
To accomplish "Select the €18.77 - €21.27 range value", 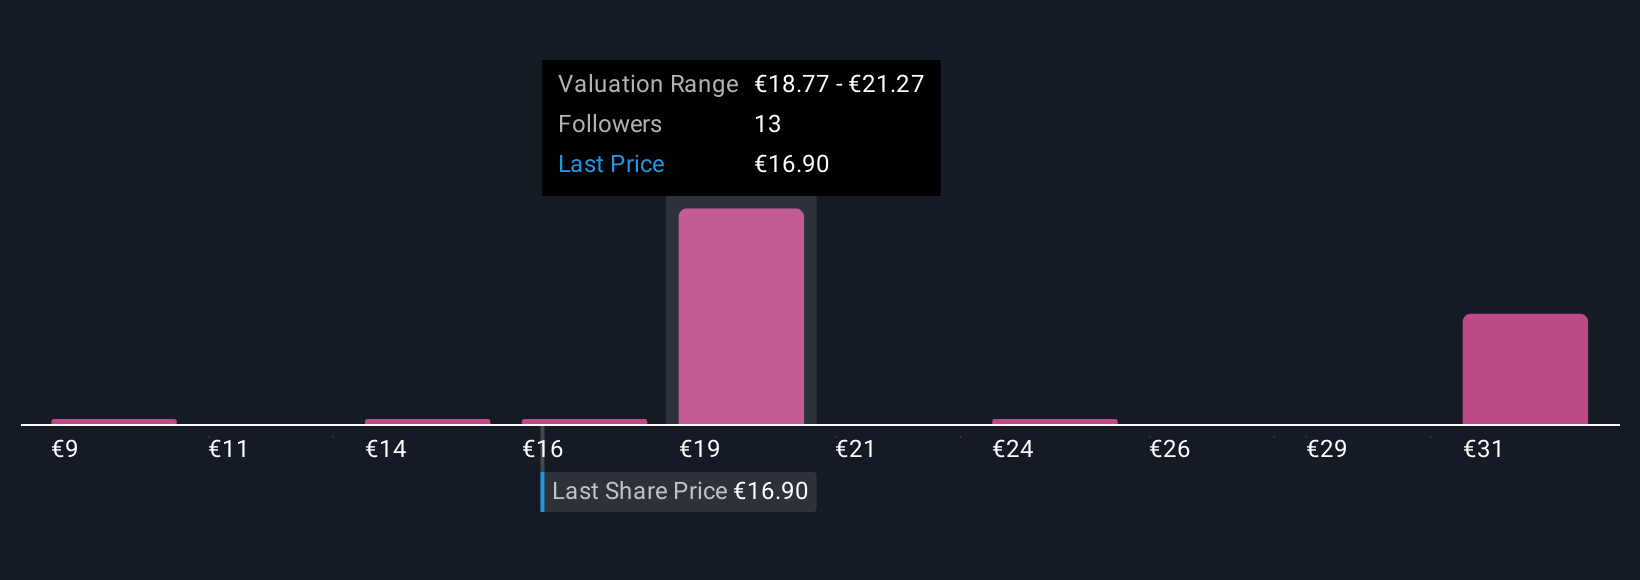I will 839,84.
